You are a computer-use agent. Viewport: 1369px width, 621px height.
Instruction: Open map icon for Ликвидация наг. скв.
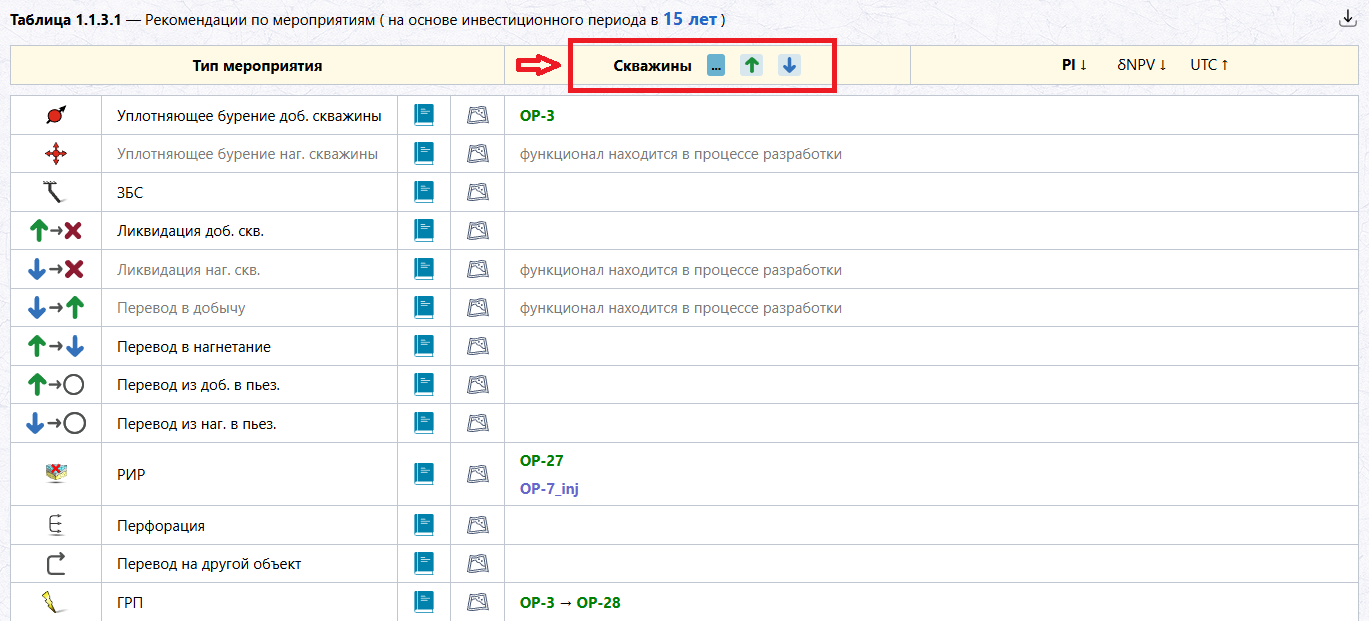coord(478,270)
